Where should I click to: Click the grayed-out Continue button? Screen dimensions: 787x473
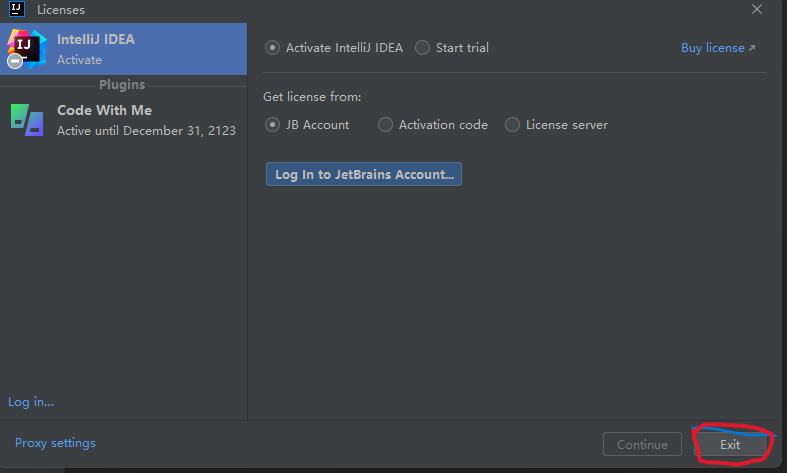click(642, 444)
